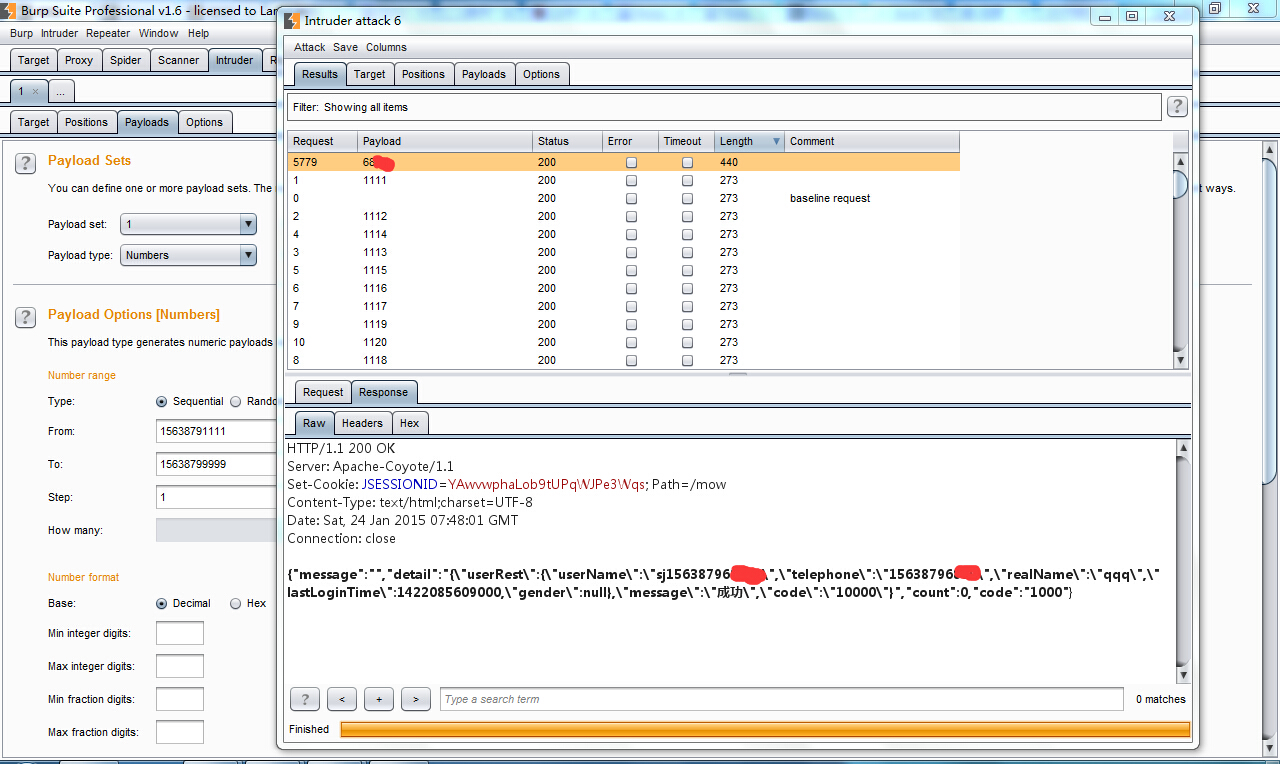Viewport: 1280px width, 764px height.
Task: Open the Response tab
Action: click(x=383, y=392)
